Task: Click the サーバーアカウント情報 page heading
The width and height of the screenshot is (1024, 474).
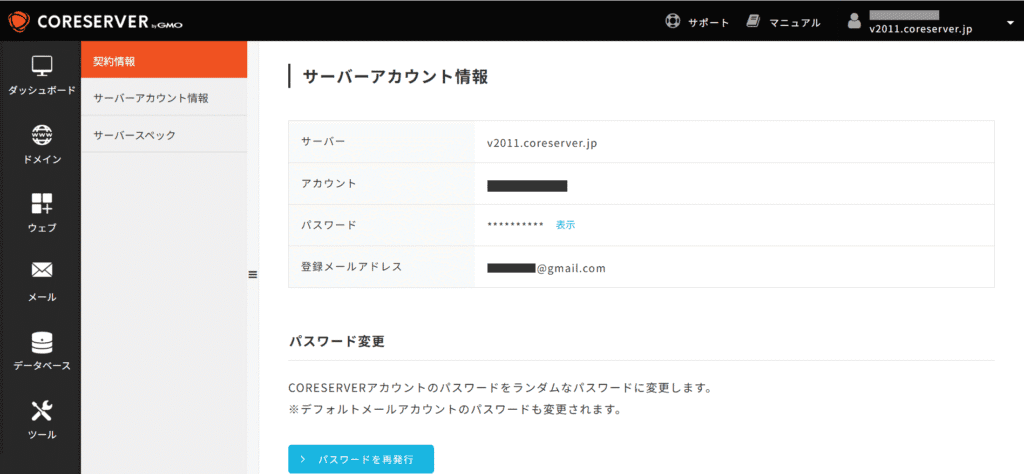Action: pyautogui.click(x=395, y=77)
